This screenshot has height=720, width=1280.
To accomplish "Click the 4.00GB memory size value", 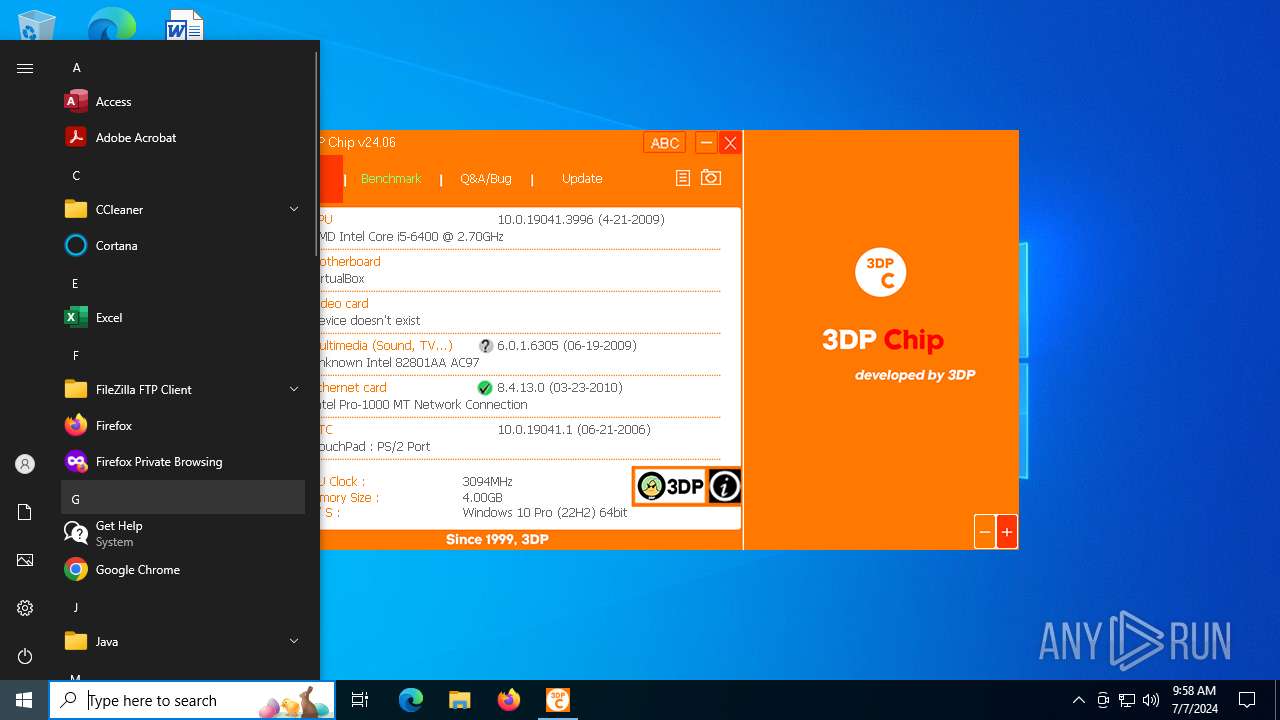I will pyautogui.click(x=483, y=497).
